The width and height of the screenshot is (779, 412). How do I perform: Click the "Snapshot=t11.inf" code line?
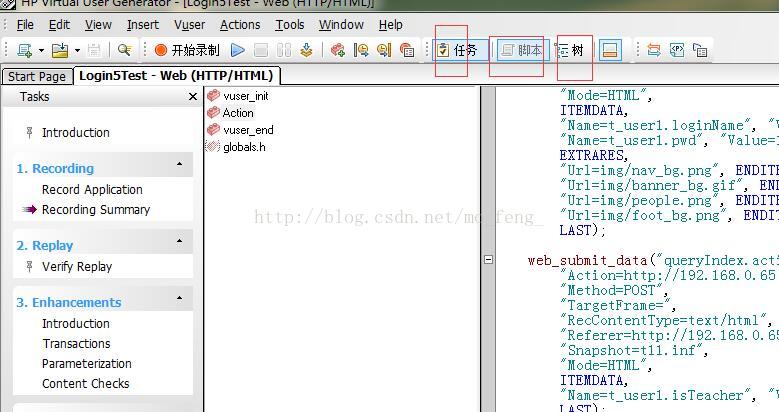(634, 350)
